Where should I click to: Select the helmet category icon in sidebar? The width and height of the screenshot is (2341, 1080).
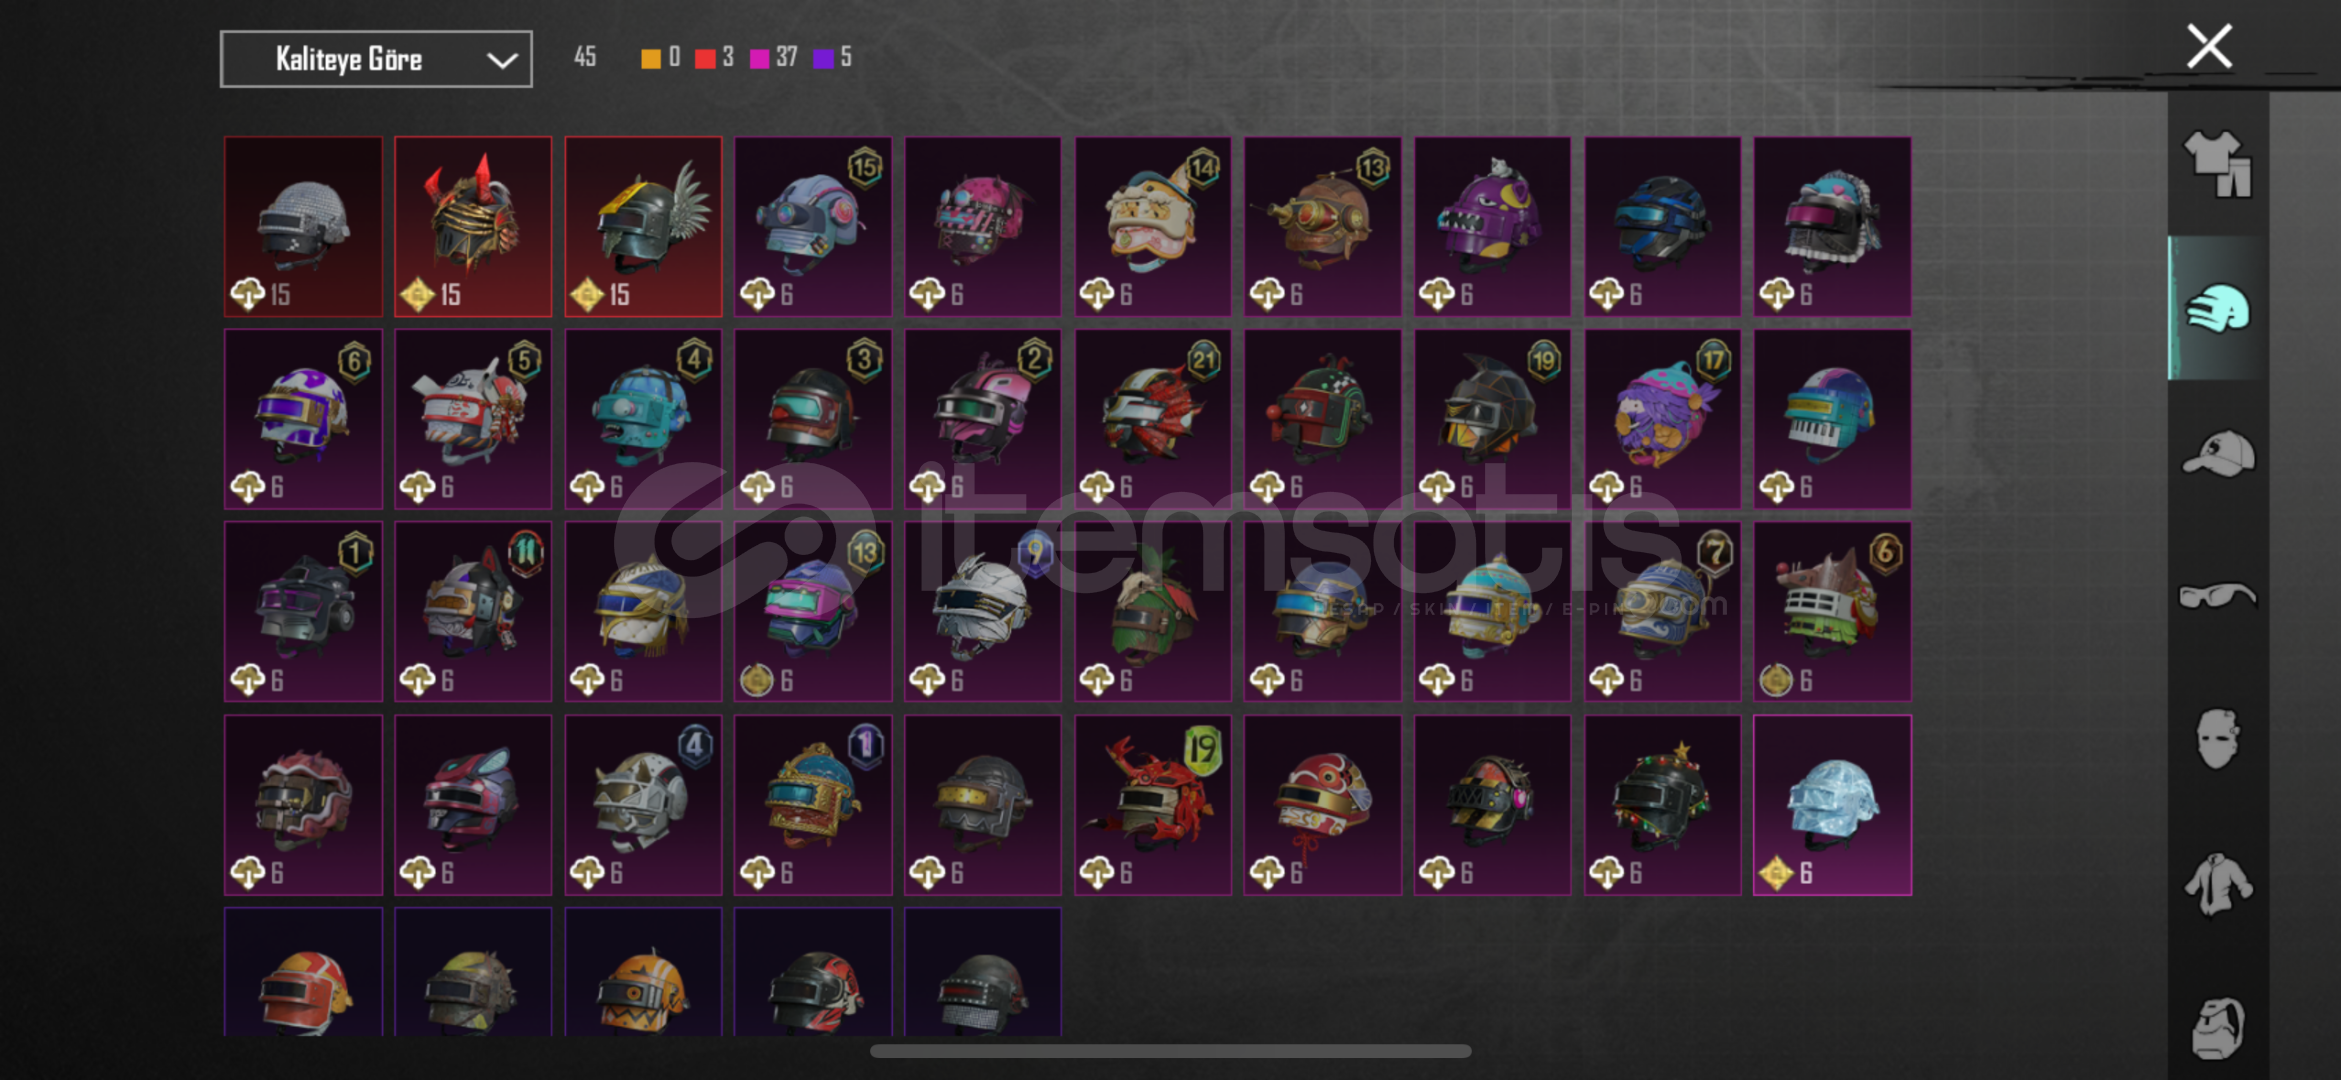click(2217, 309)
